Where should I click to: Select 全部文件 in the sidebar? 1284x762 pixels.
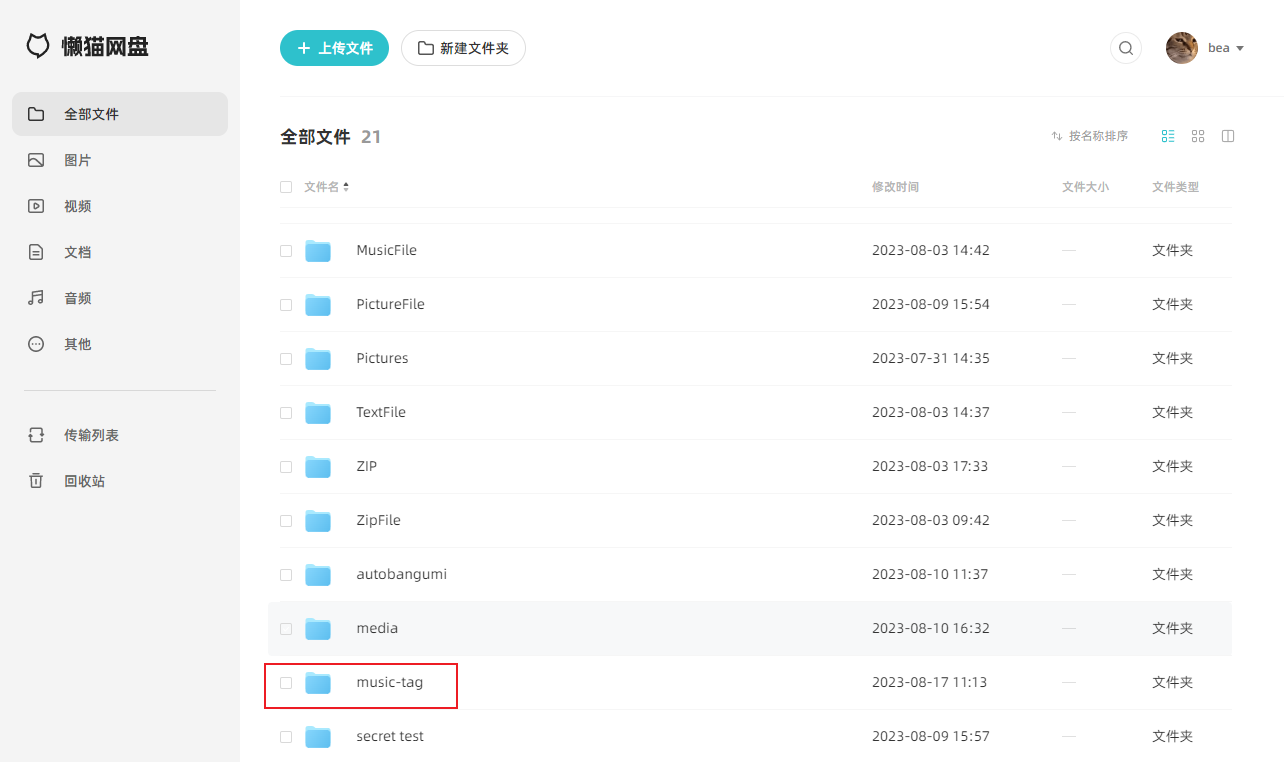pyautogui.click(x=120, y=114)
